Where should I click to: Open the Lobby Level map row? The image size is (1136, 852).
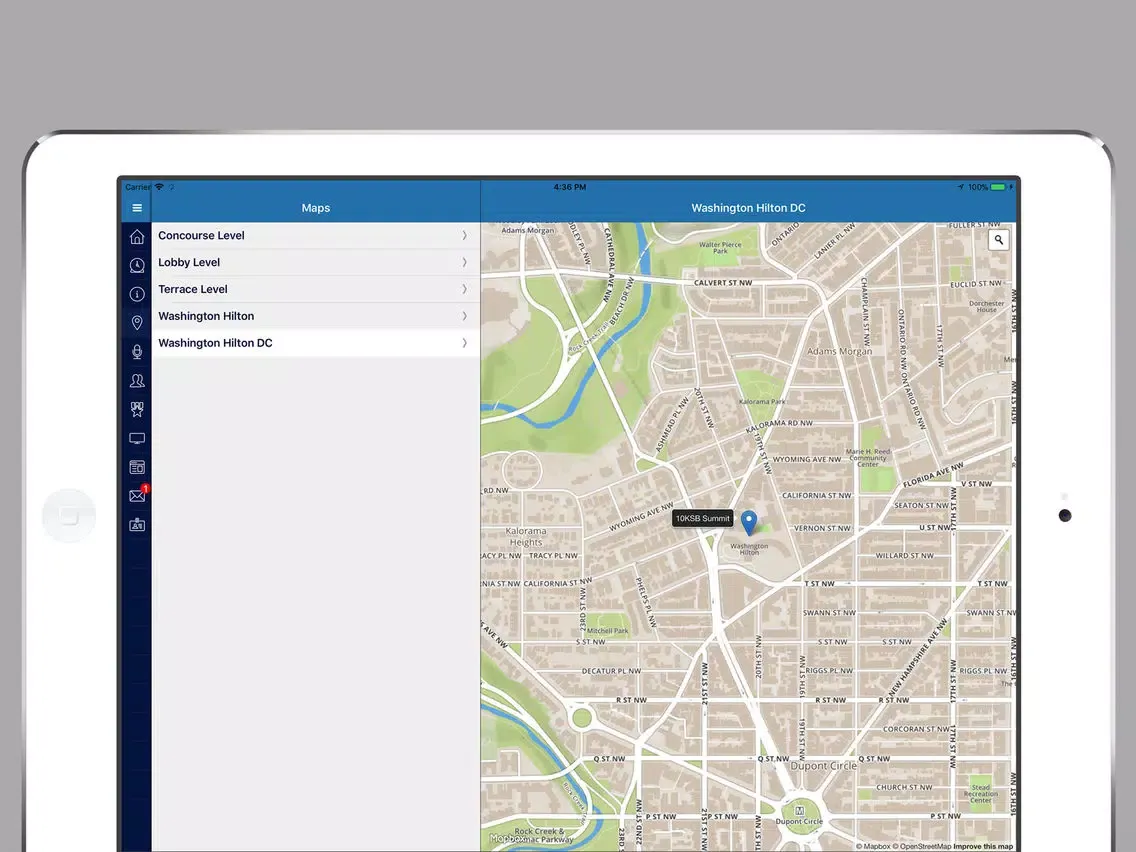pyautogui.click(x=316, y=262)
